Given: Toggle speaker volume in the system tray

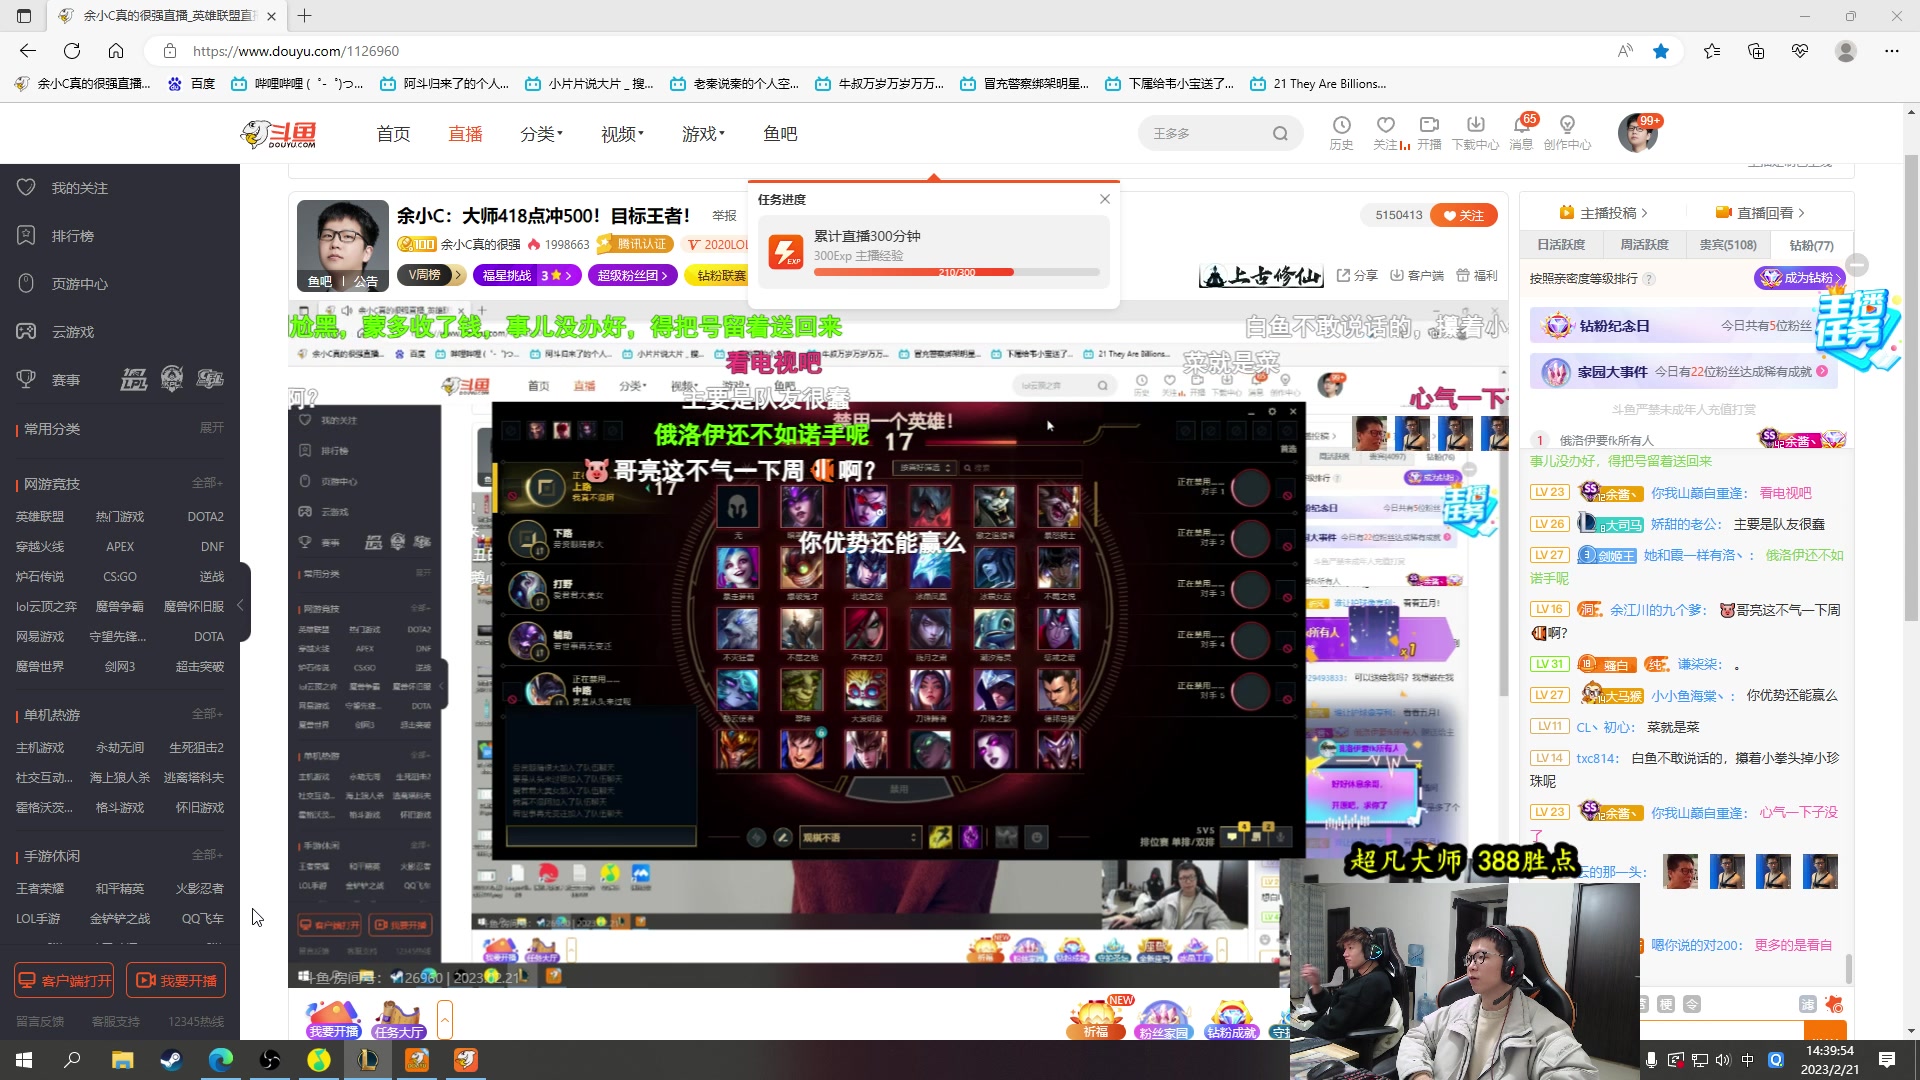Looking at the screenshot, I should (1722, 1059).
